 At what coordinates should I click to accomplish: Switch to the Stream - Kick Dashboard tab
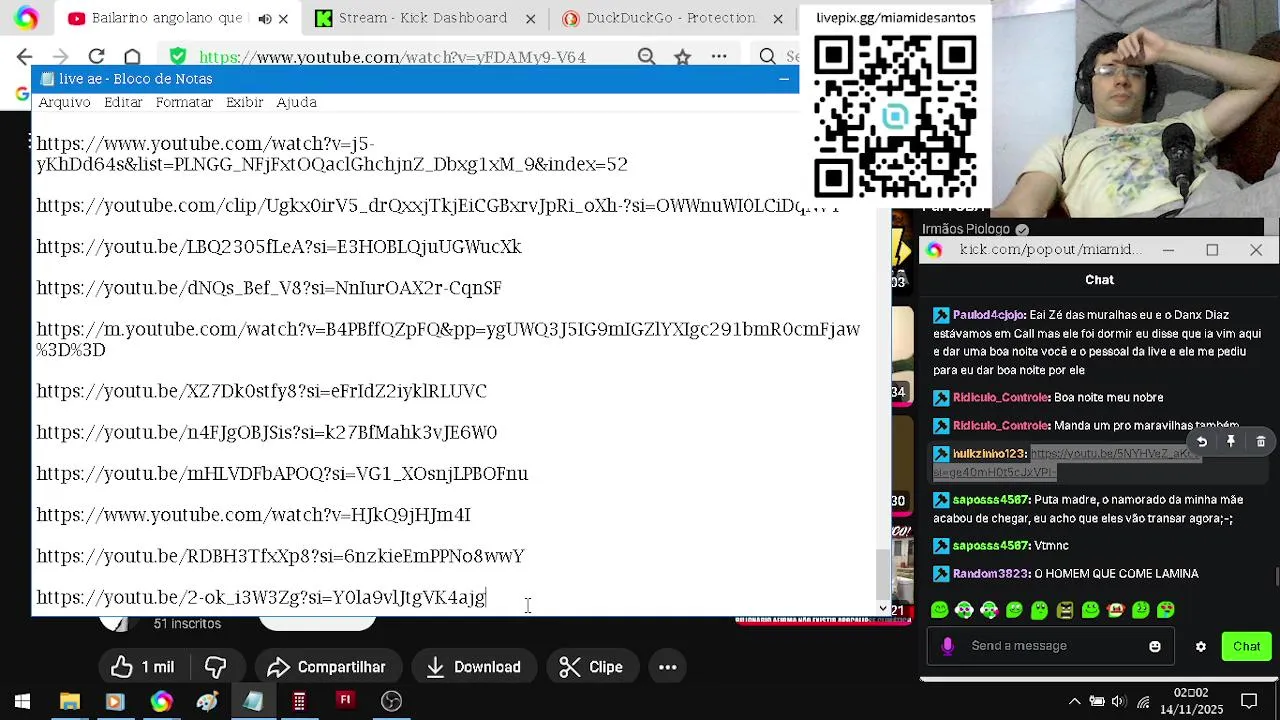click(x=422, y=18)
